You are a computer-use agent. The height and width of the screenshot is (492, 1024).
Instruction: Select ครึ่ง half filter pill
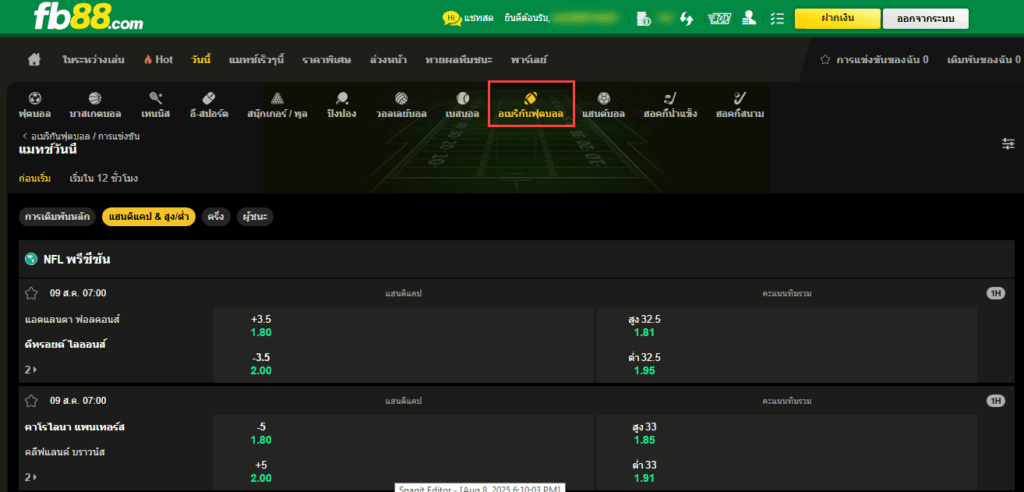(x=216, y=217)
